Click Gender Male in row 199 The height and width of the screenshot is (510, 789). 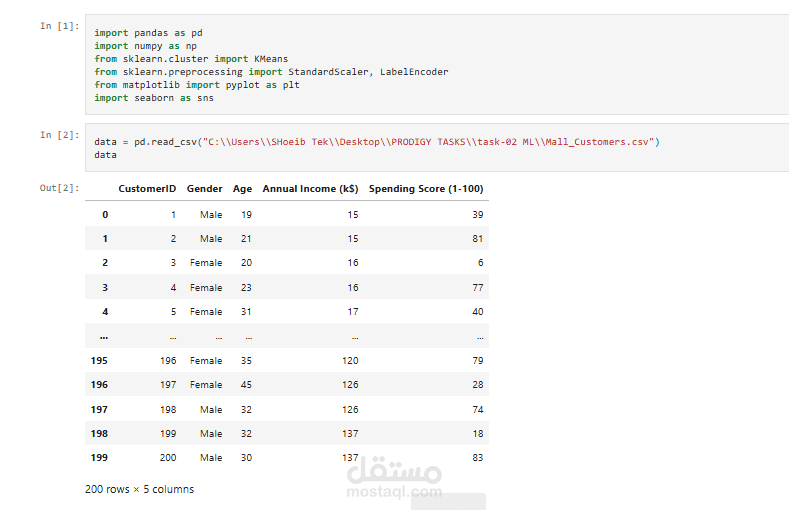(x=211, y=458)
